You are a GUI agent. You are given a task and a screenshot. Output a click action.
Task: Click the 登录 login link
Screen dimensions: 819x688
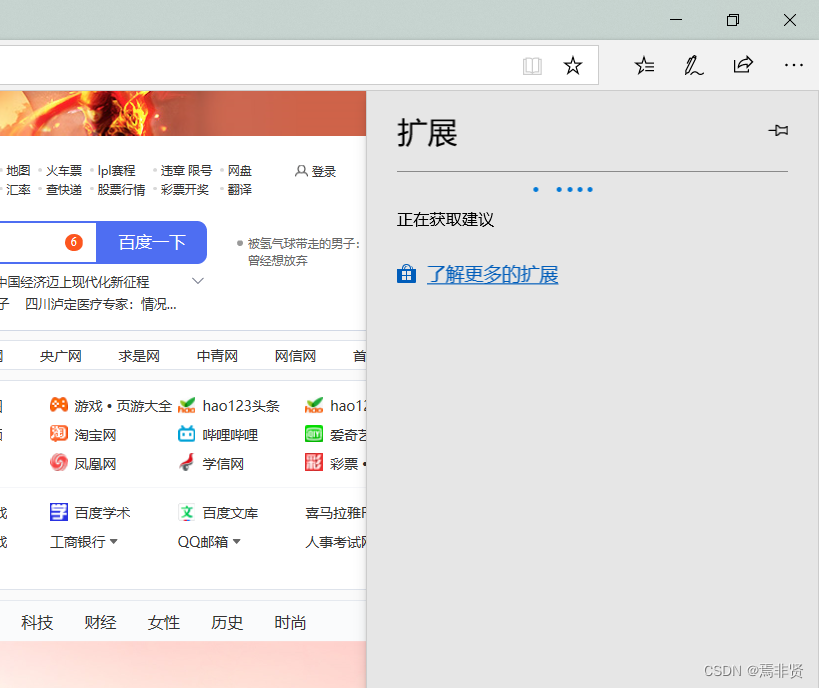coord(315,171)
